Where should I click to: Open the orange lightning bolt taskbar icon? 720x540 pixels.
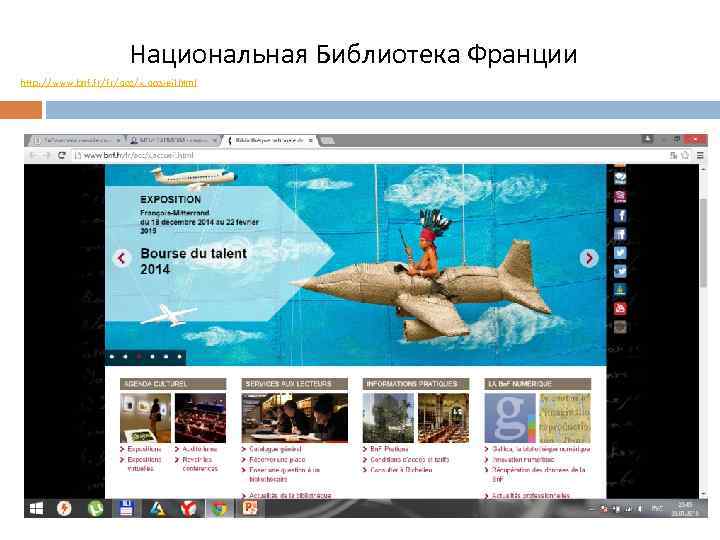(x=64, y=508)
